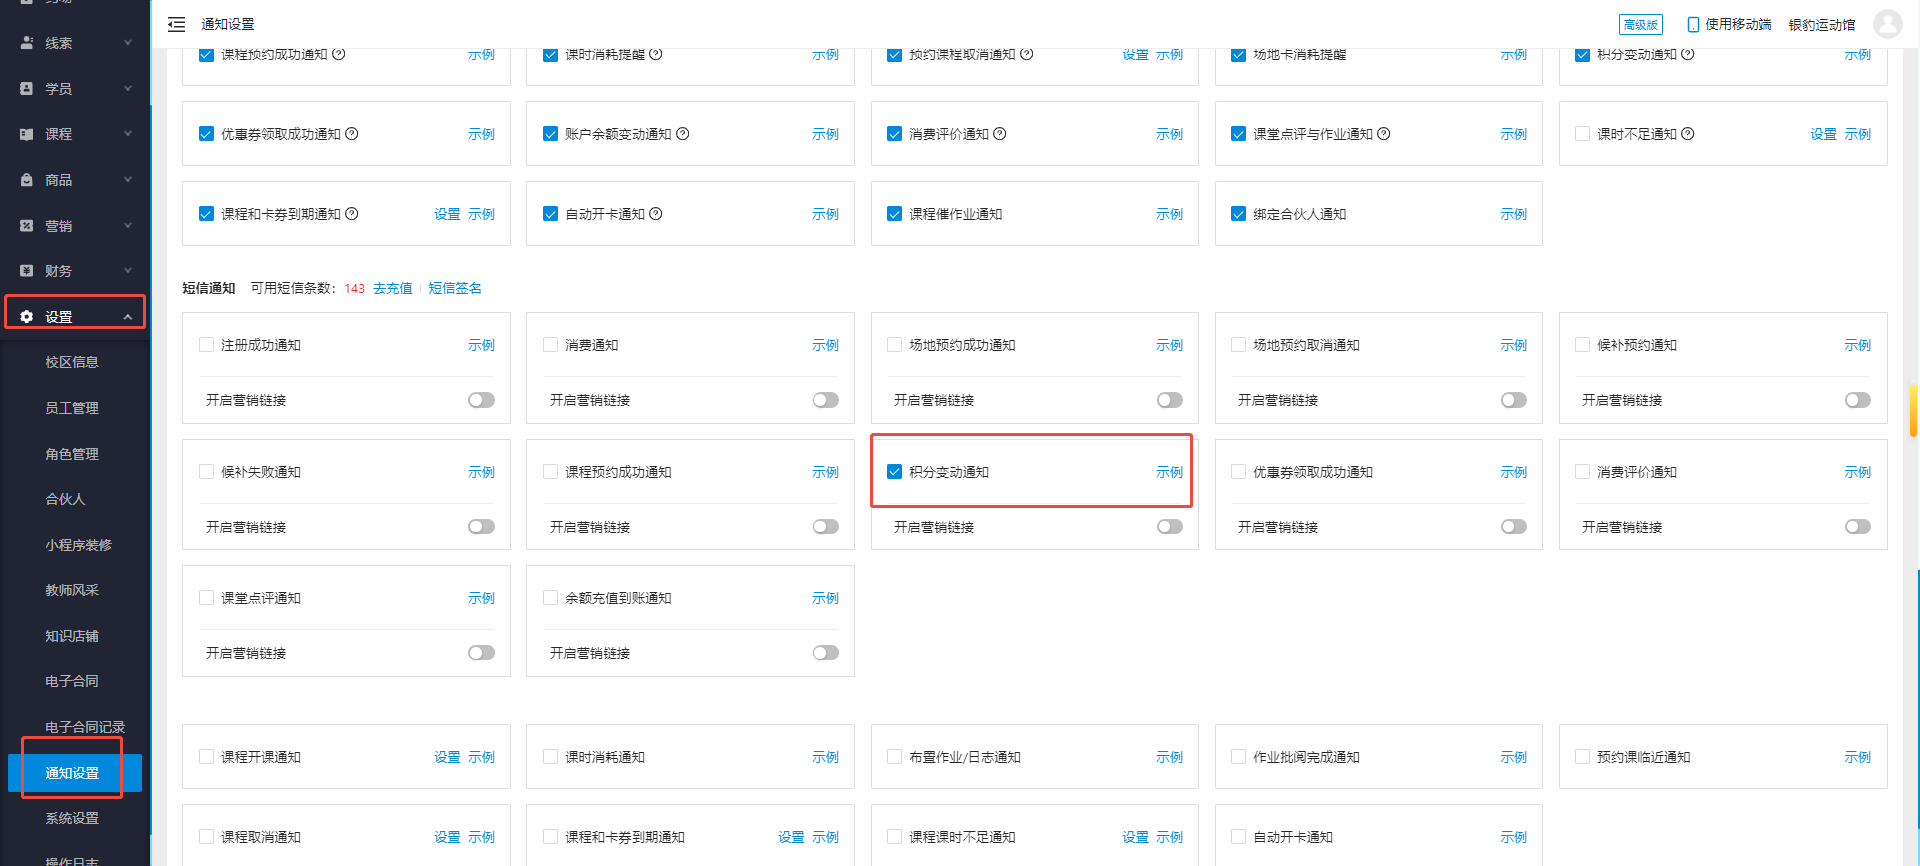Open 角色管理 in settings submenu

72,454
